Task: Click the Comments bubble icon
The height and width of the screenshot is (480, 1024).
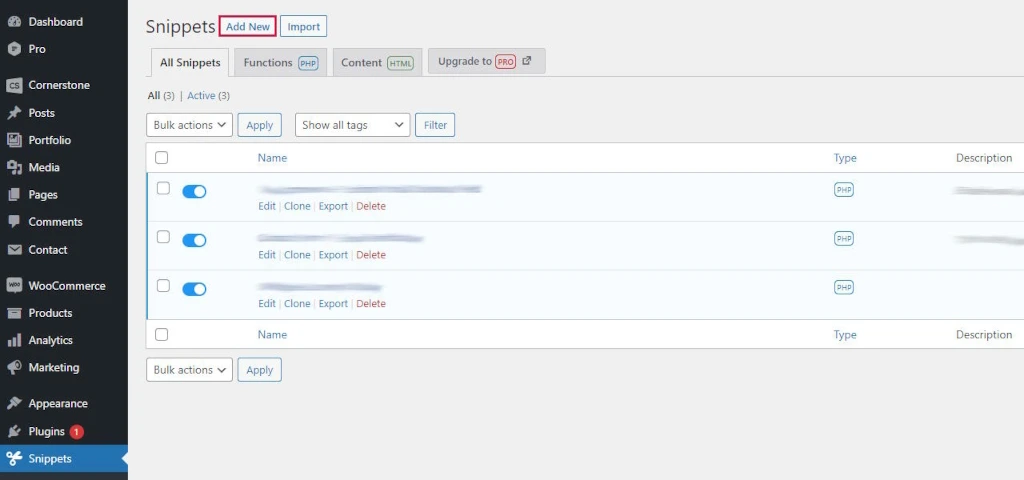Action: 14,222
